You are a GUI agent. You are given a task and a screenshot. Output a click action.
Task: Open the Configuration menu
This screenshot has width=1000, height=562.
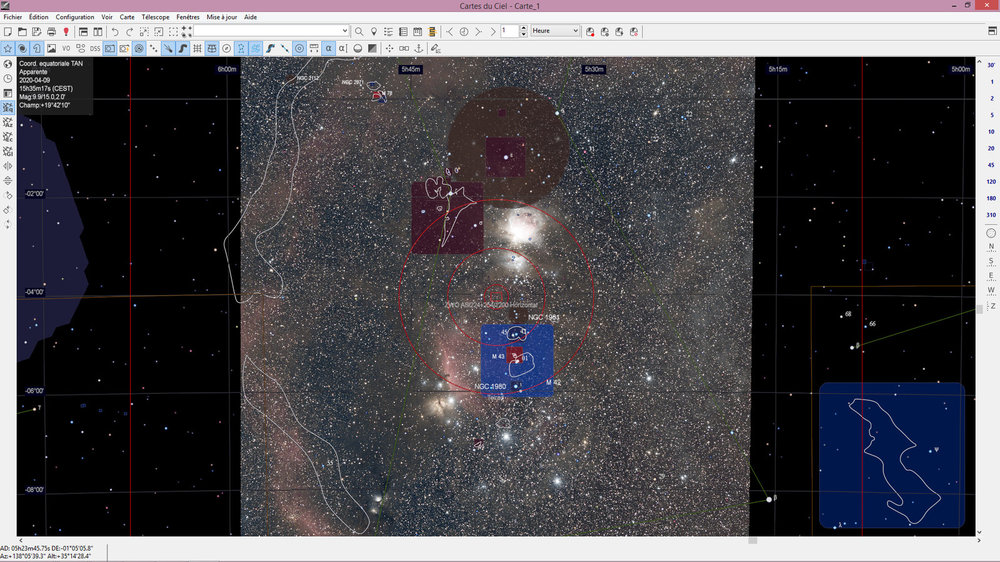(75, 17)
